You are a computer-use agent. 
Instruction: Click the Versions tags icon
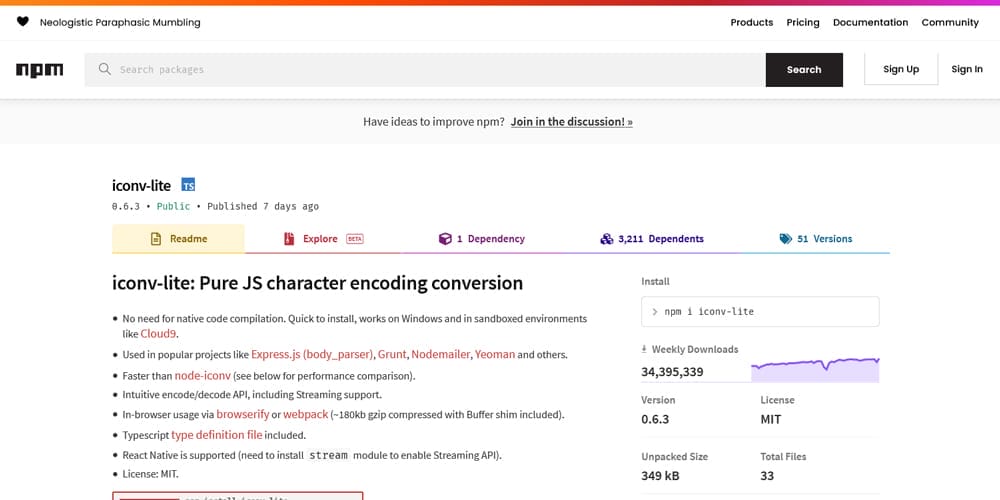(x=786, y=239)
